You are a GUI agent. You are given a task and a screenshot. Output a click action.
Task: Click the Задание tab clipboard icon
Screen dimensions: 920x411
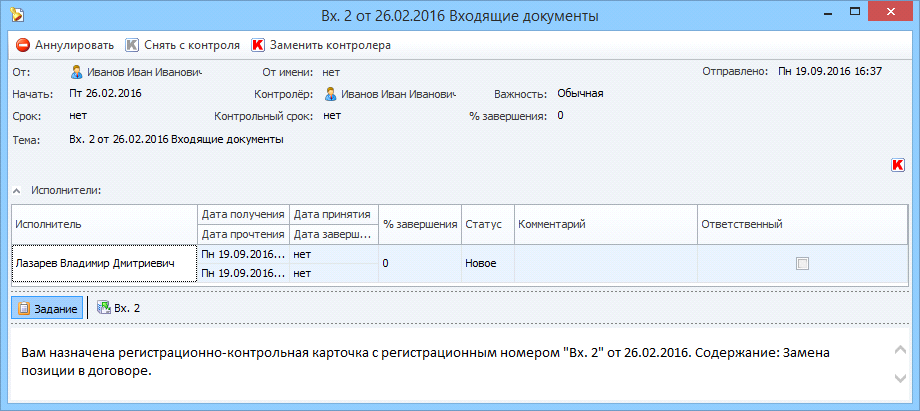[23, 308]
